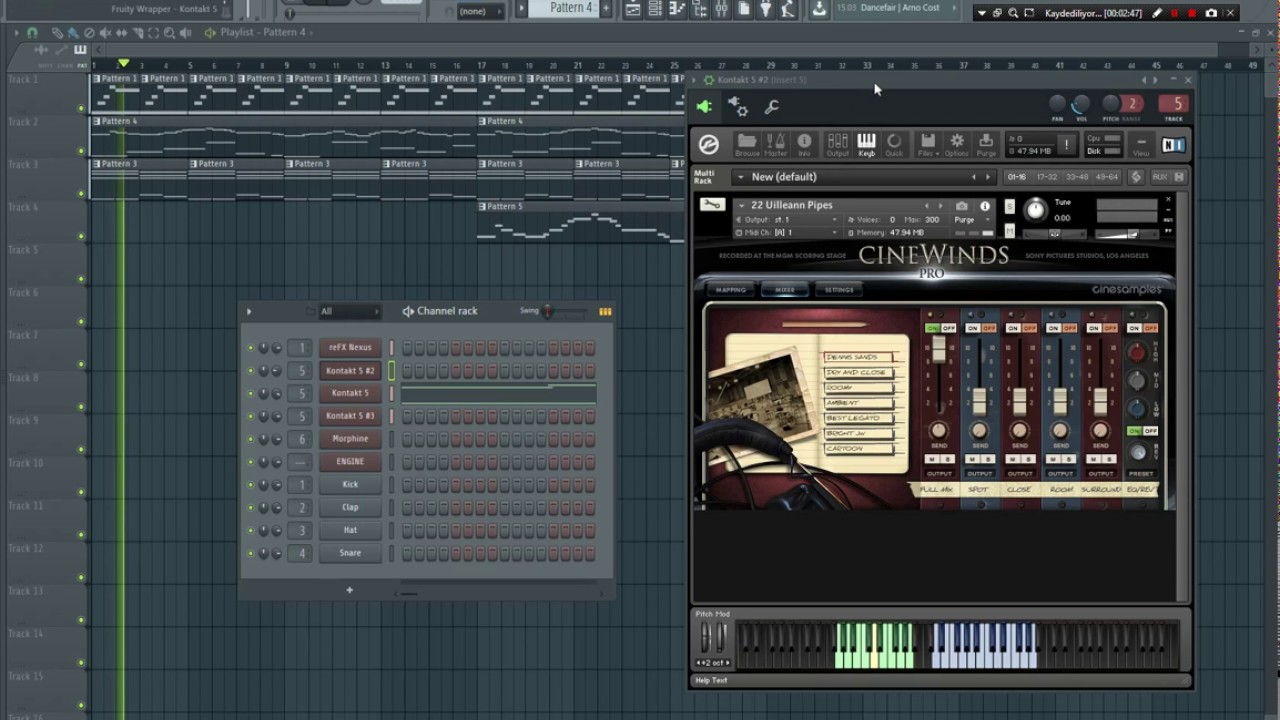Open the Channel rack All filter dropdown

point(349,311)
